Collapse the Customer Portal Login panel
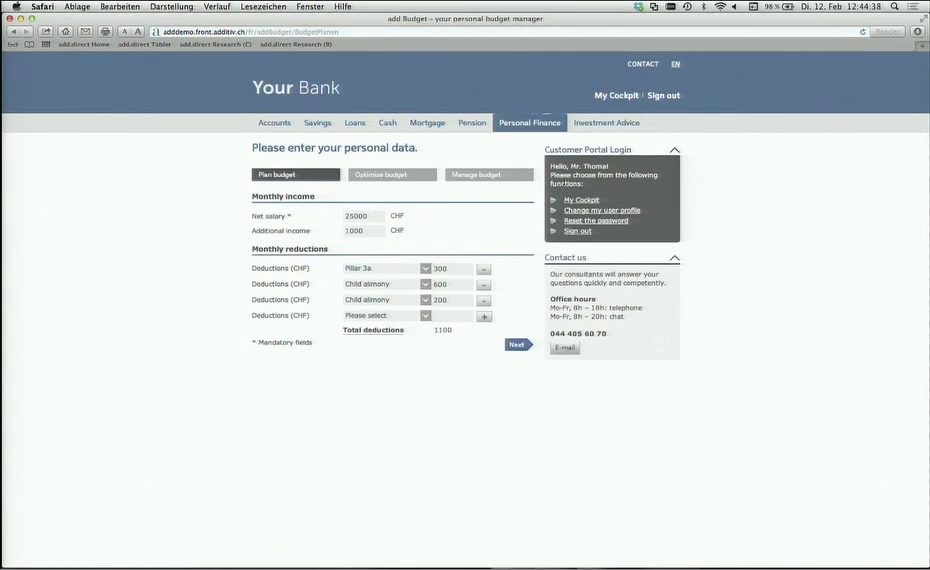Image resolution: width=930 pixels, height=570 pixels. pos(674,150)
